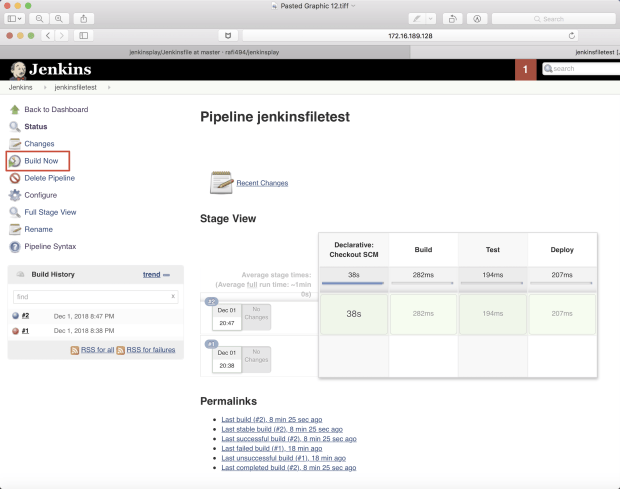Click the red notification badge showing 1
Viewport: 620px width, 489px height.
click(525, 70)
